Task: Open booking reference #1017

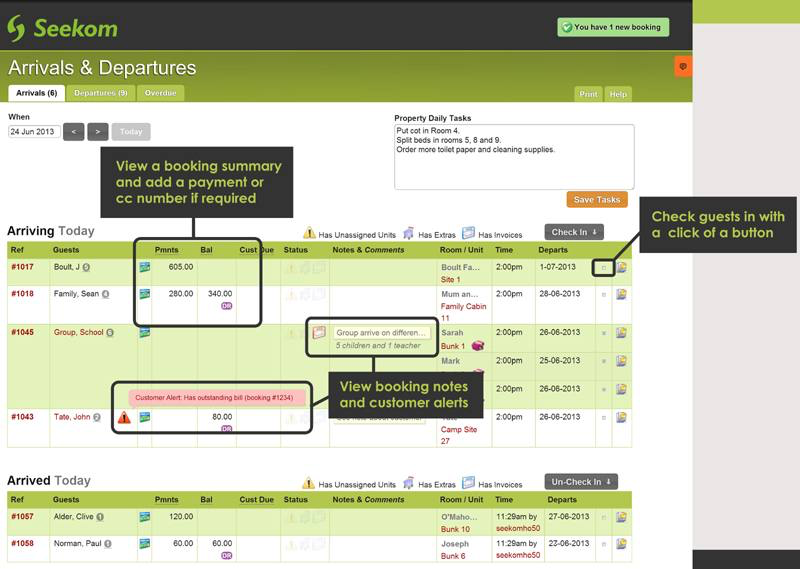Action: (x=22, y=267)
